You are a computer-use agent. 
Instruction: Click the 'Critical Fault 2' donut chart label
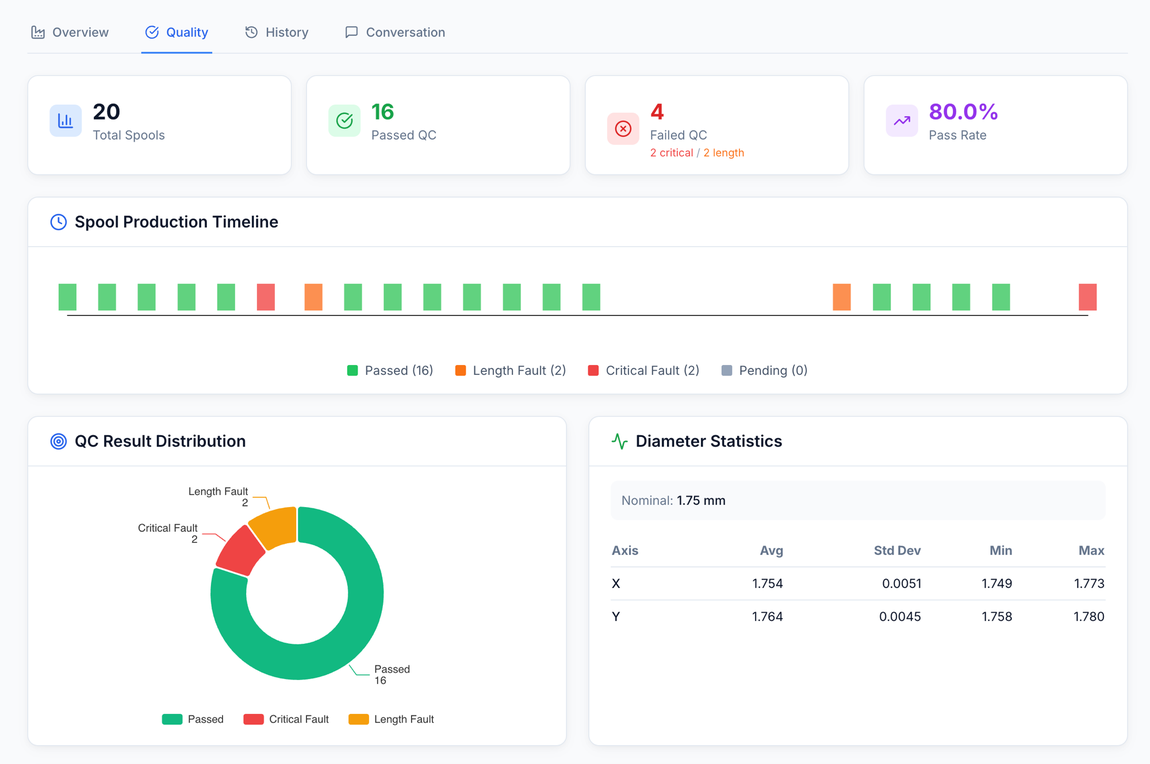click(x=168, y=533)
